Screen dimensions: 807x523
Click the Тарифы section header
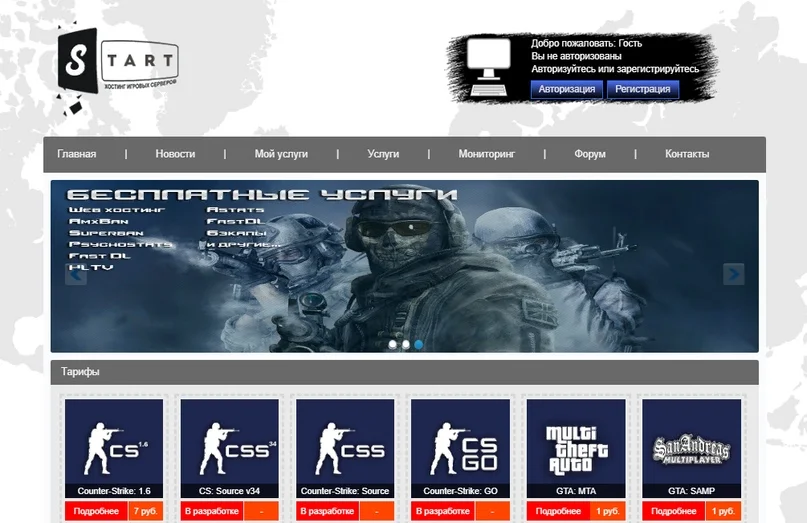click(405, 372)
